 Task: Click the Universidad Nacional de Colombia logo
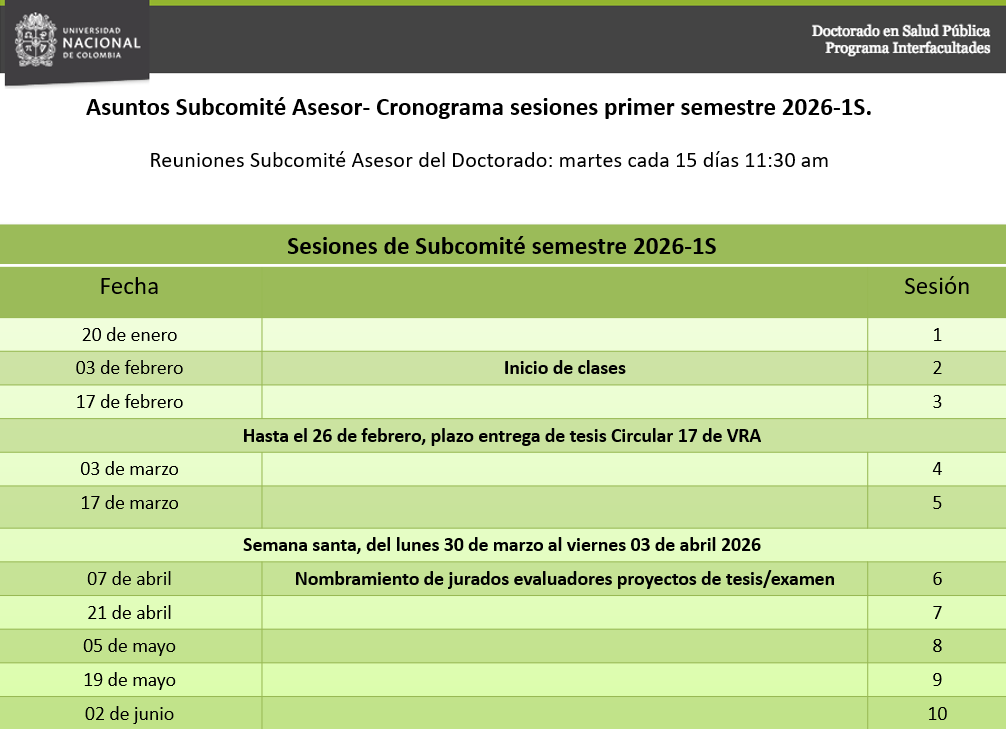pos(78,41)
